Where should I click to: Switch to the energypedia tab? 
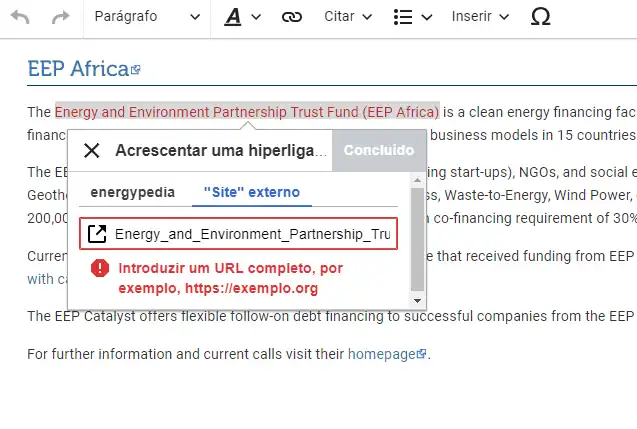(132, 192)
